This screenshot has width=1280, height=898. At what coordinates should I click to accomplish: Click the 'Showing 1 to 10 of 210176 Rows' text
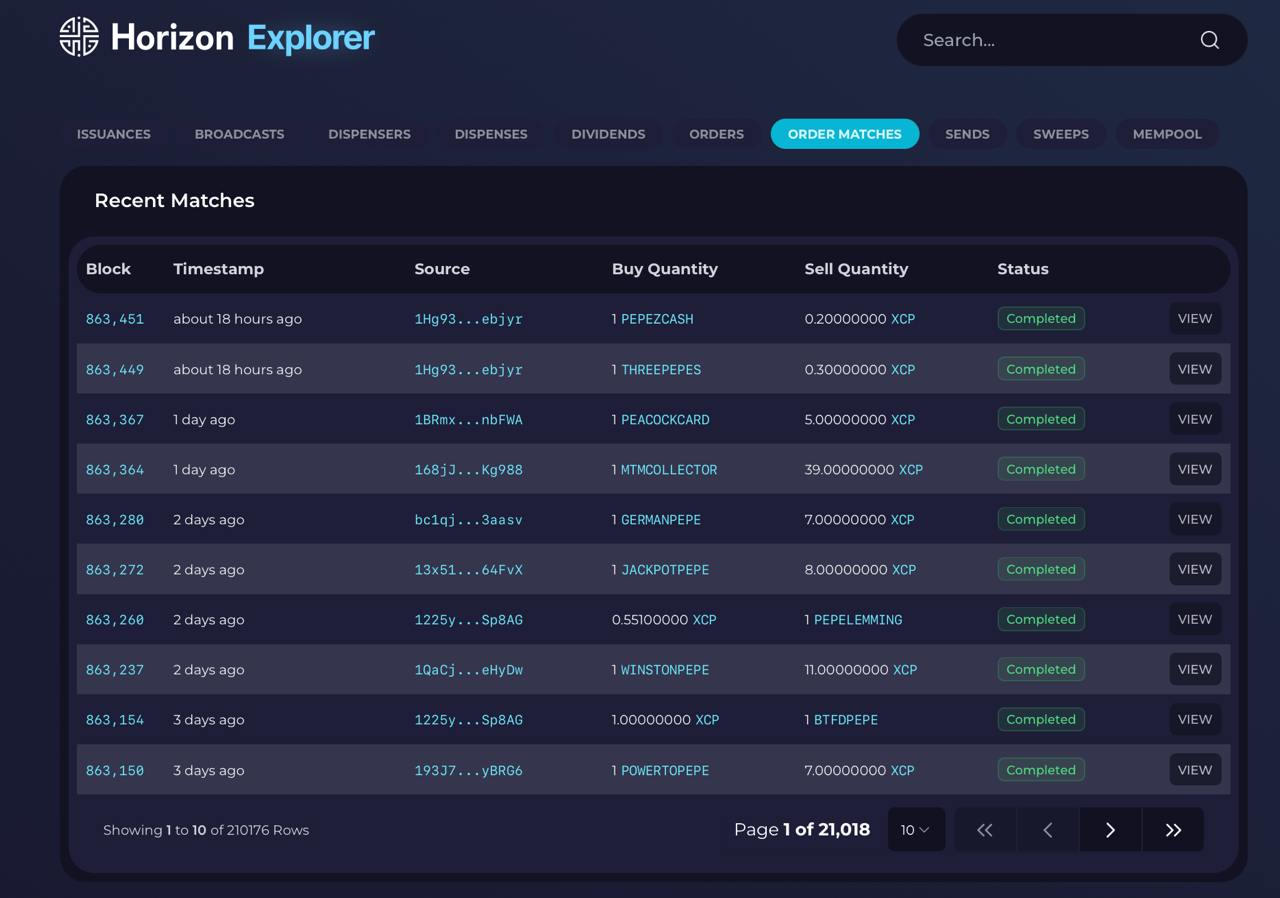click(206, 830)
